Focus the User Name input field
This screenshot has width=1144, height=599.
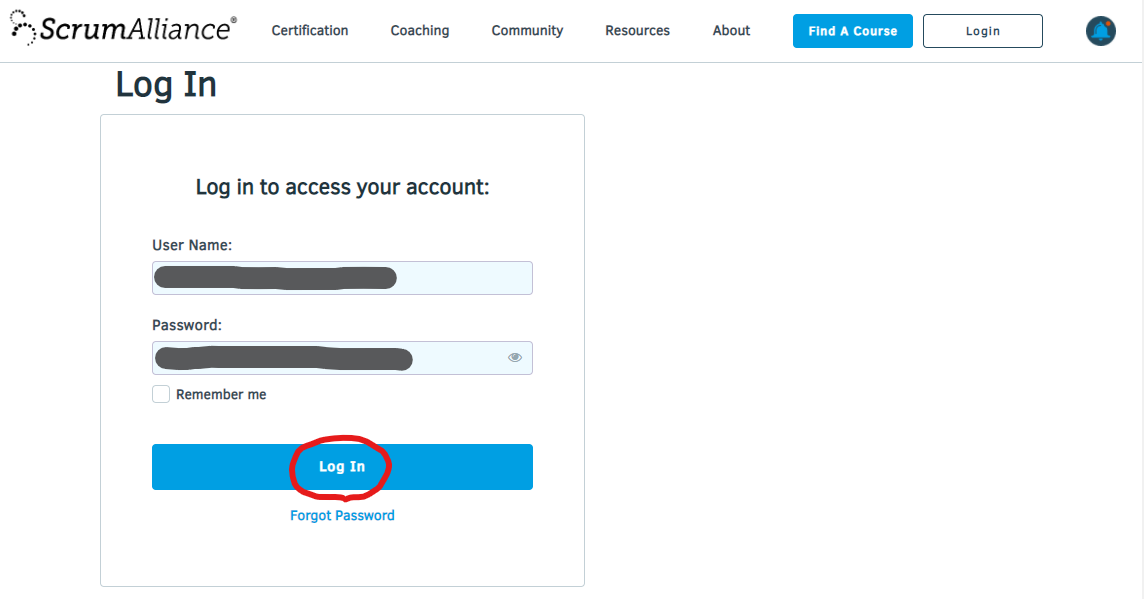point(342,278)
